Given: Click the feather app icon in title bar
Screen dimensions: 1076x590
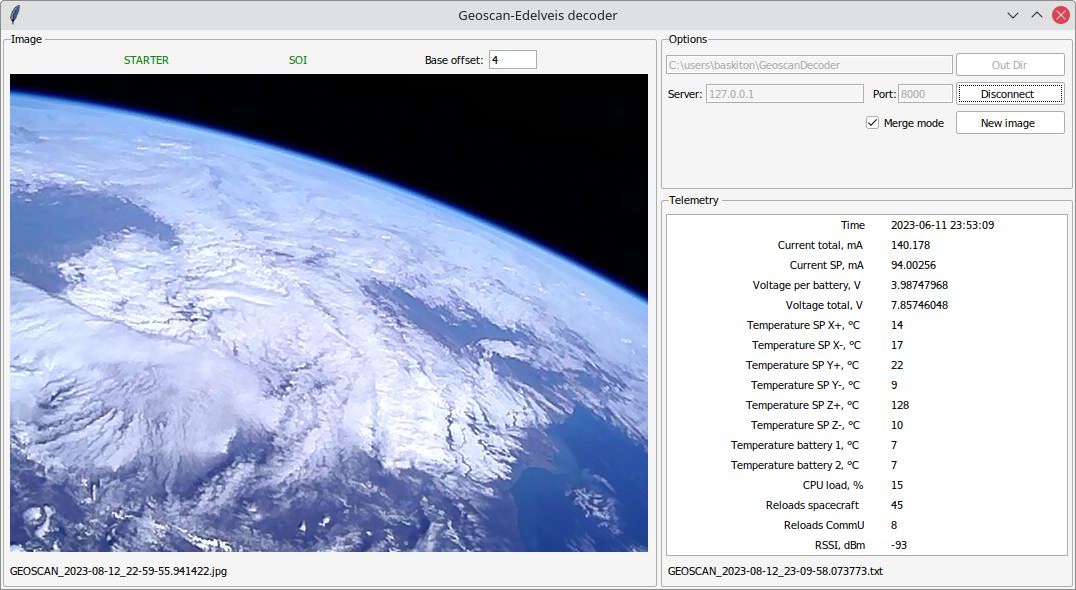Looking at the screenshot, I should click(x=14, y=14).
